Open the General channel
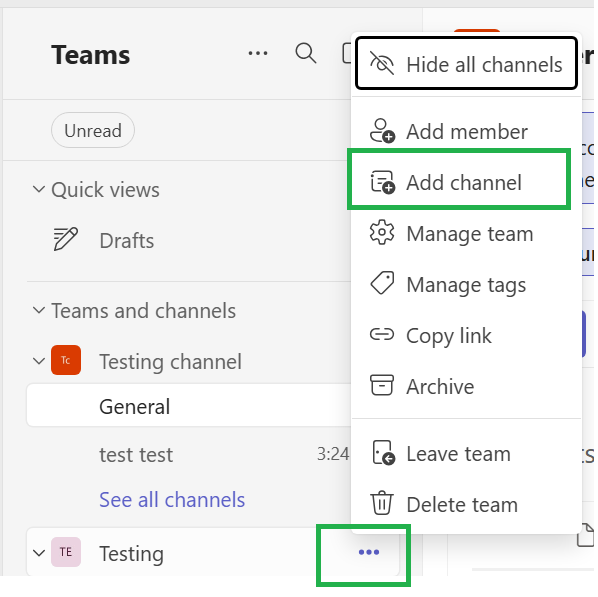The height and width of the screenshot is (597, 598). [189, 406]
